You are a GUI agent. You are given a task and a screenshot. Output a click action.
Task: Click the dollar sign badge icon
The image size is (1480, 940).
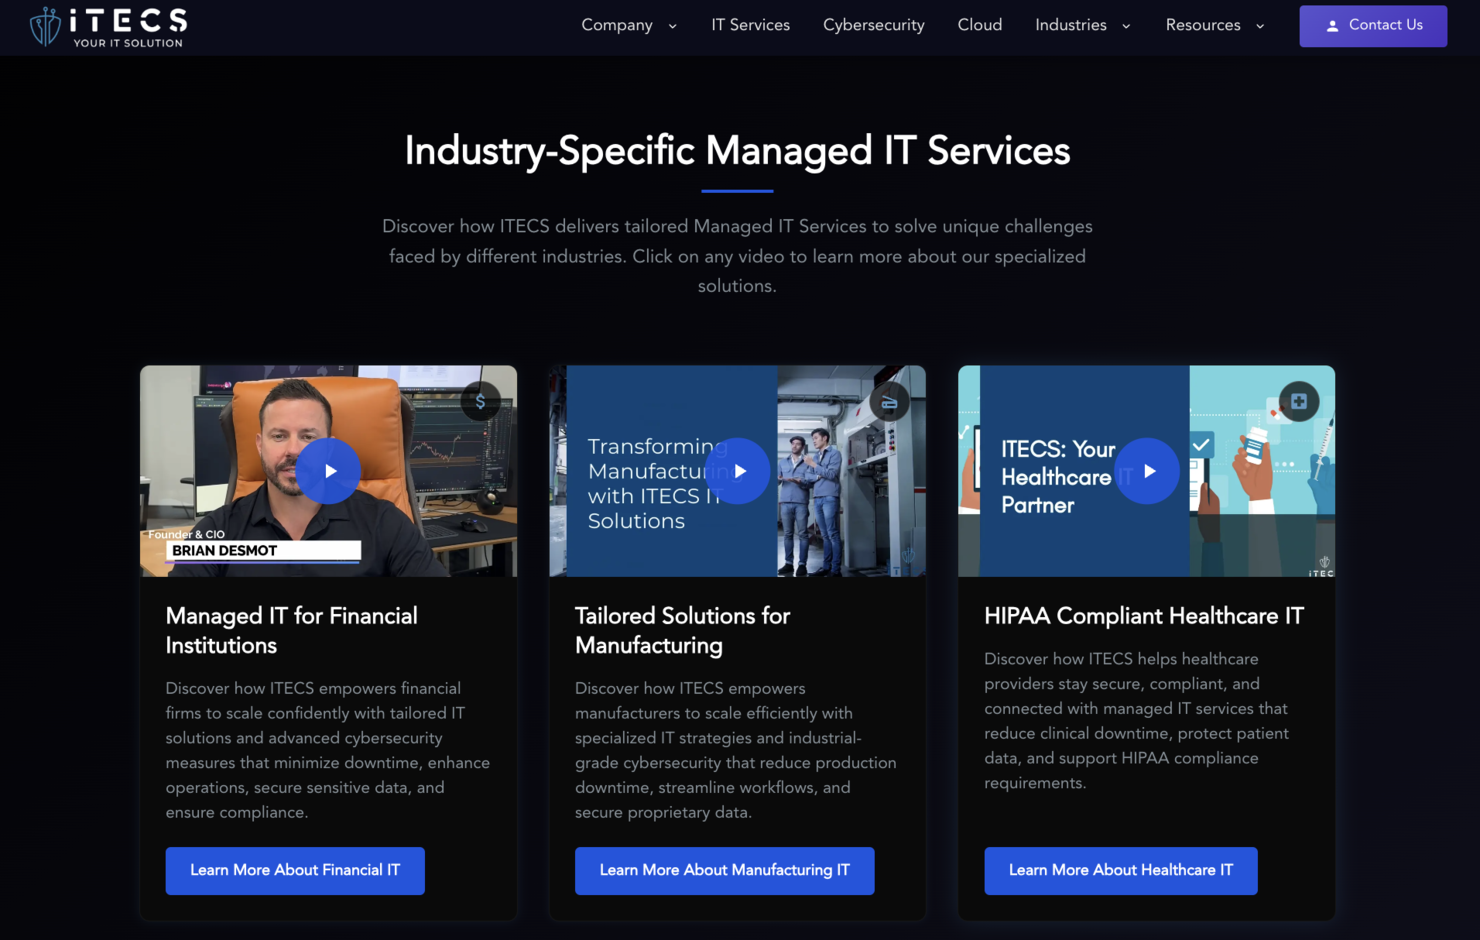pyautogui.click(x=481, y=402)
